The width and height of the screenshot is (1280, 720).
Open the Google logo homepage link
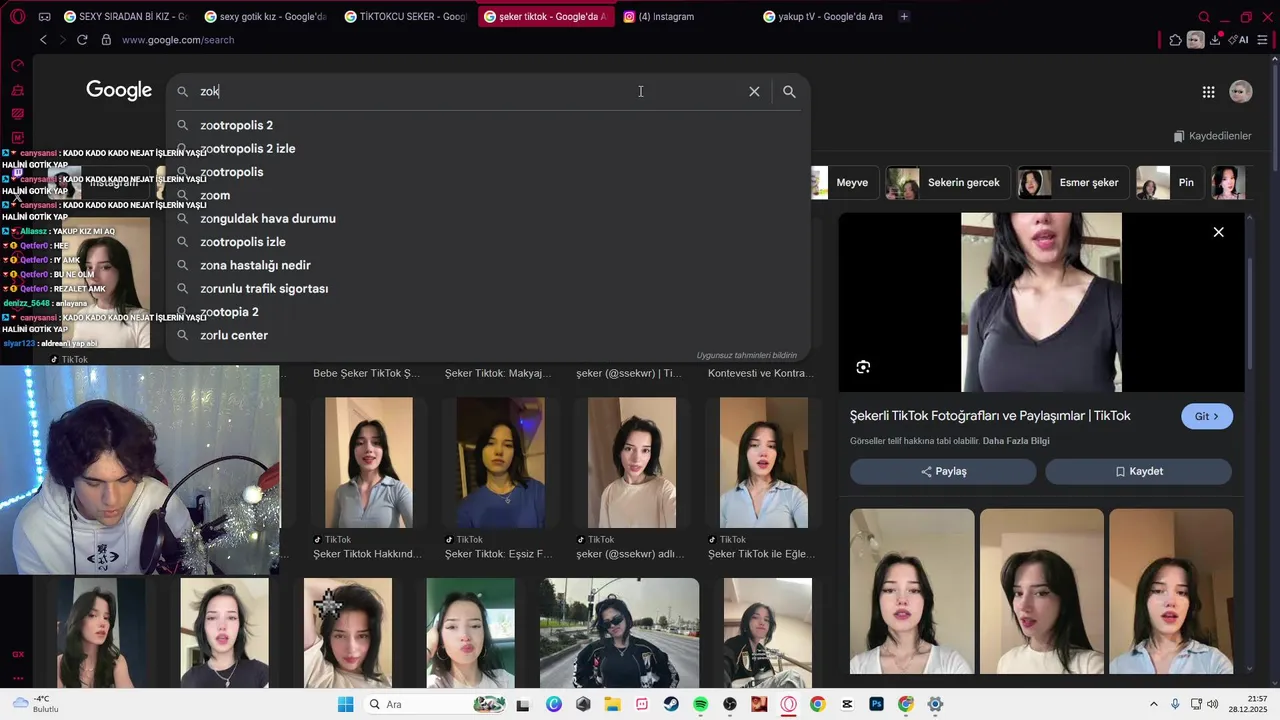point(119,91)
